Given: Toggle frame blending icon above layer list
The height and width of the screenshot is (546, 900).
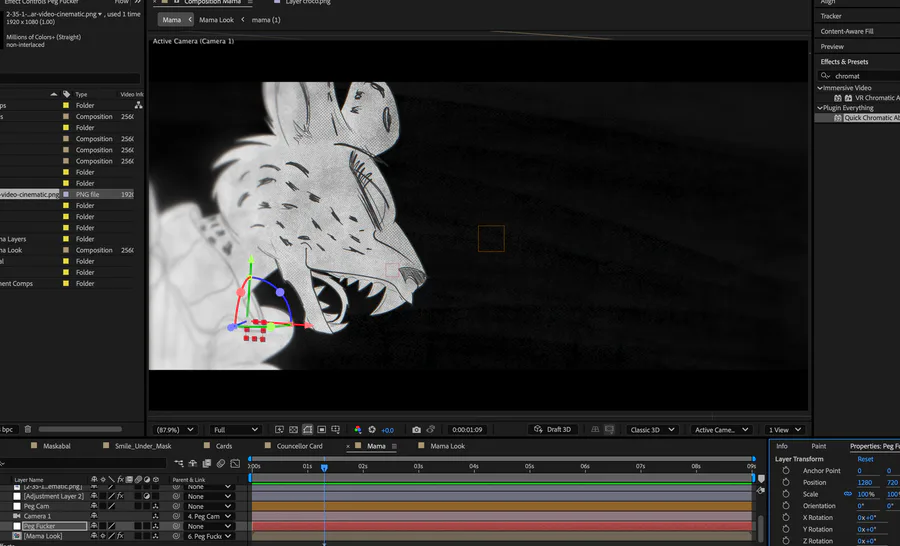Looking at the screenshot, I should tap(207, 463).
